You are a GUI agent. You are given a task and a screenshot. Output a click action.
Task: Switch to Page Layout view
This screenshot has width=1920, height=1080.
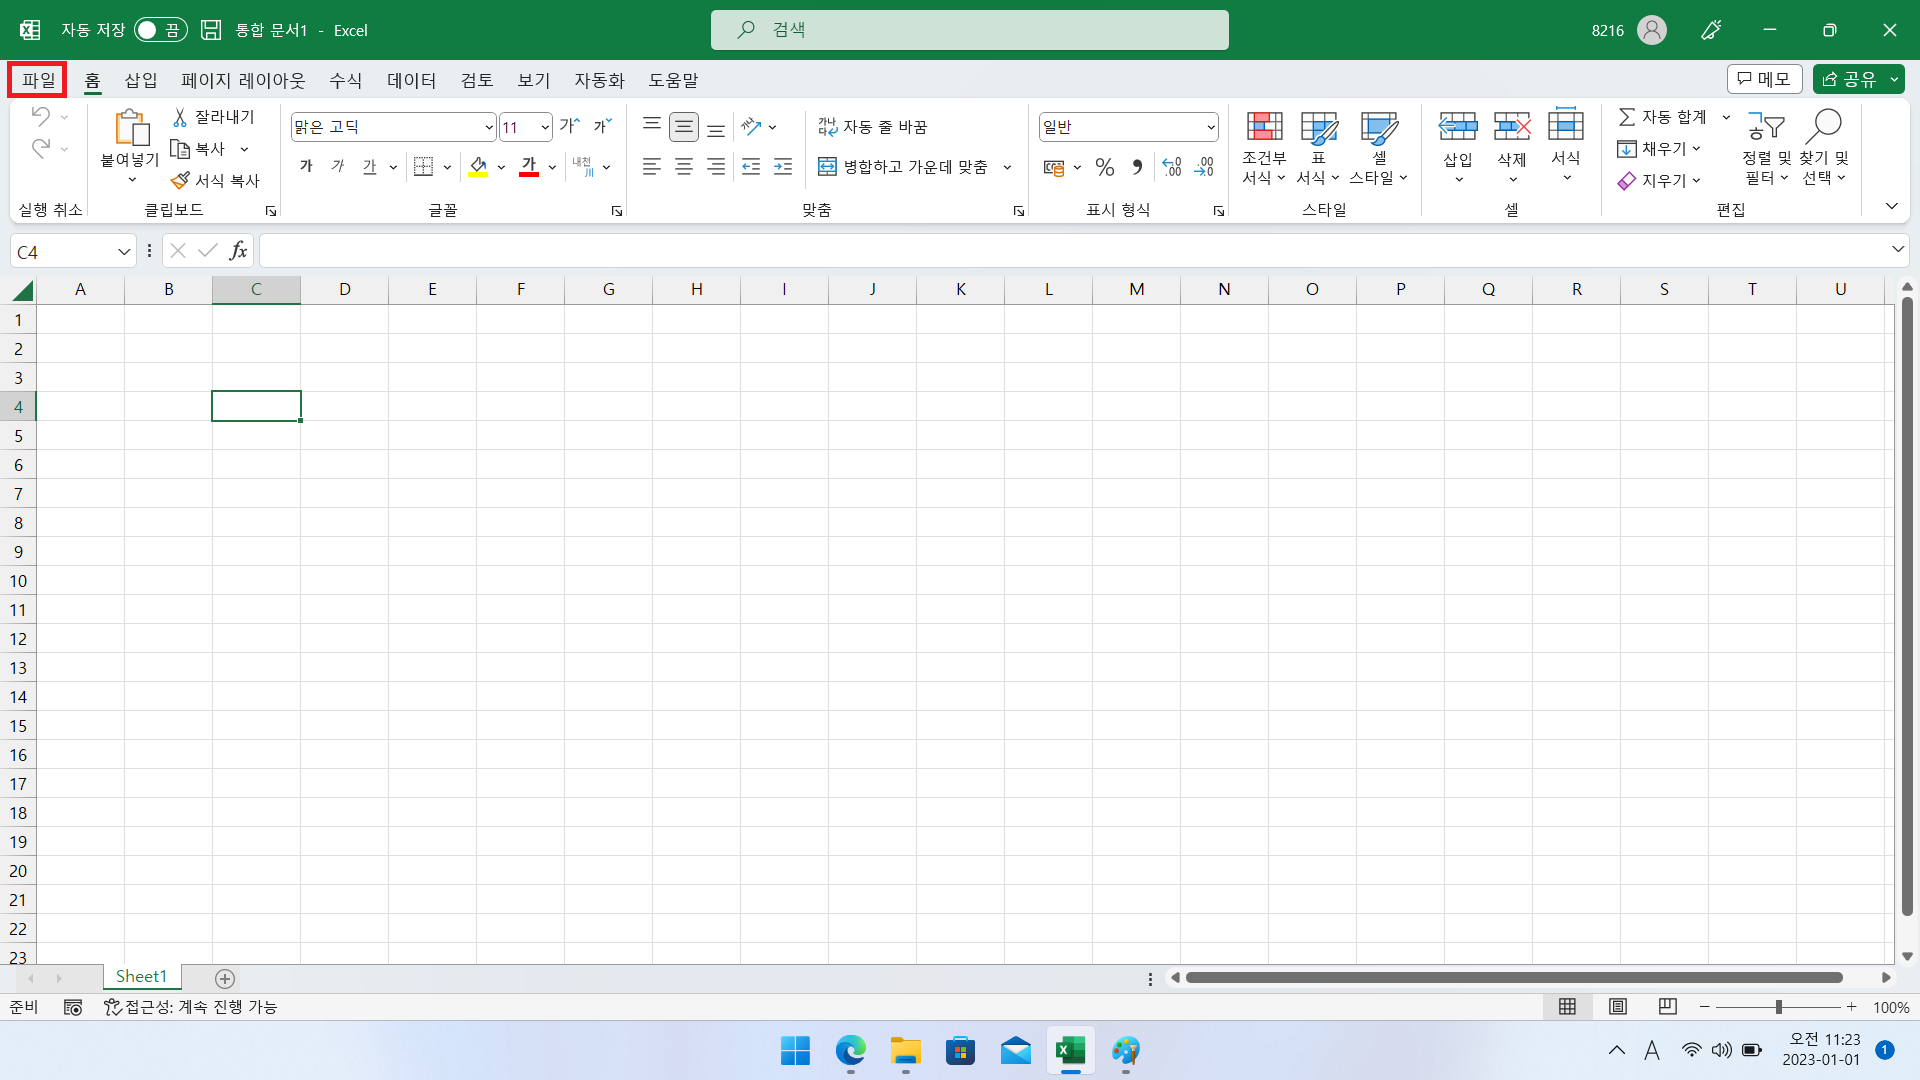(1617, 1007)
